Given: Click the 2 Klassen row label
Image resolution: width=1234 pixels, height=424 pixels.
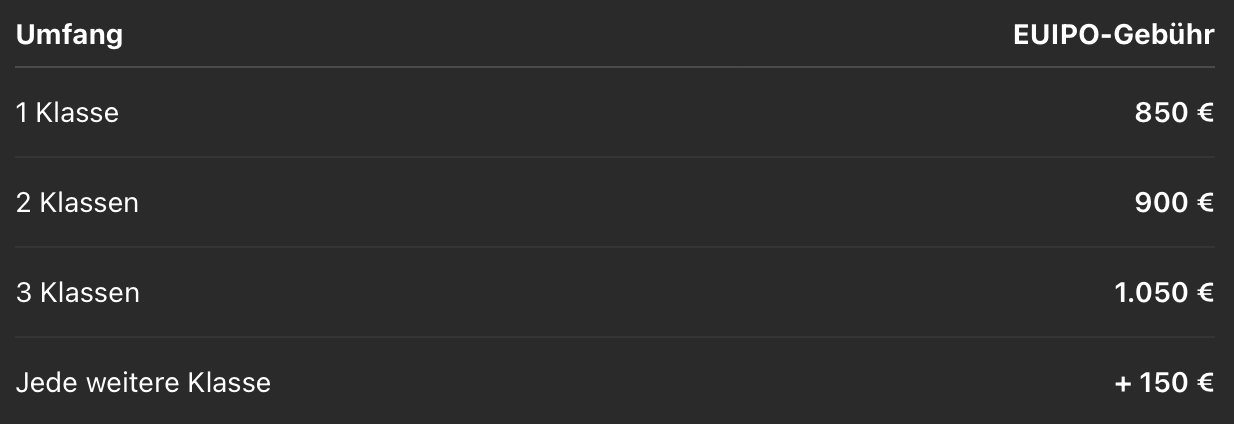Looking at the screenshot, I should pyautogui.click(x=77, y=203).
